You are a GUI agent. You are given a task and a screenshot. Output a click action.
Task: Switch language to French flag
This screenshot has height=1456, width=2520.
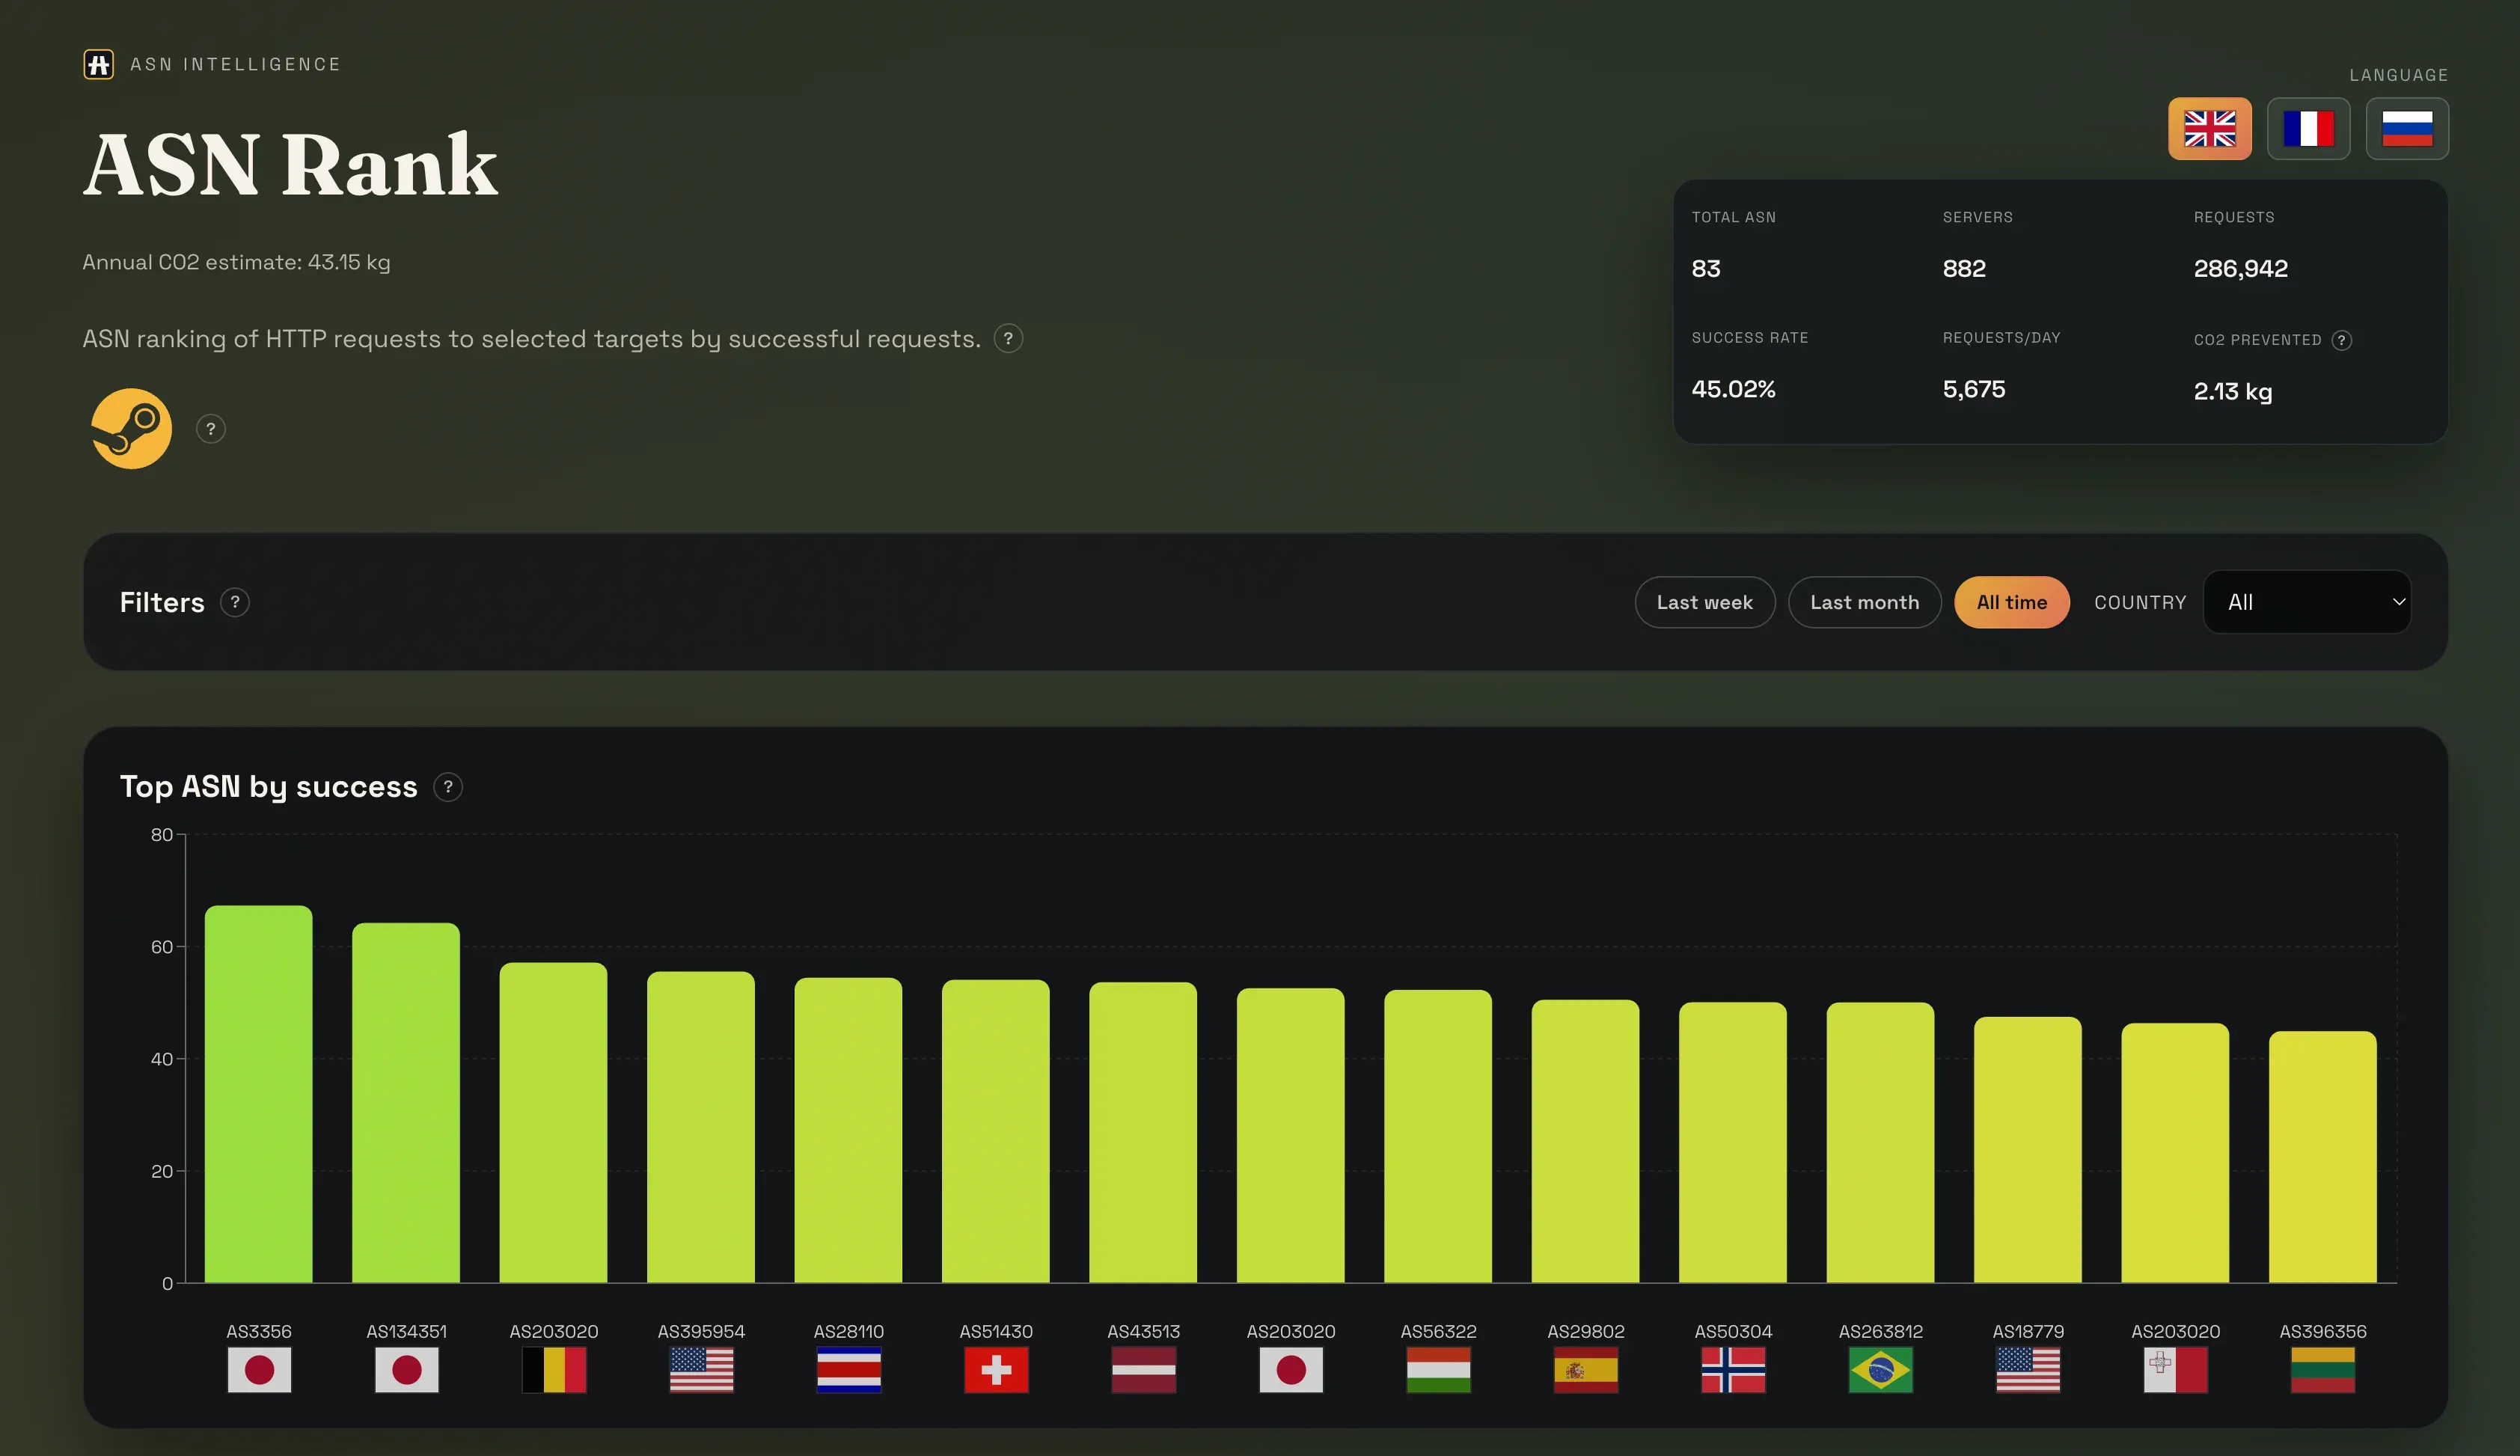(2309, 128)
